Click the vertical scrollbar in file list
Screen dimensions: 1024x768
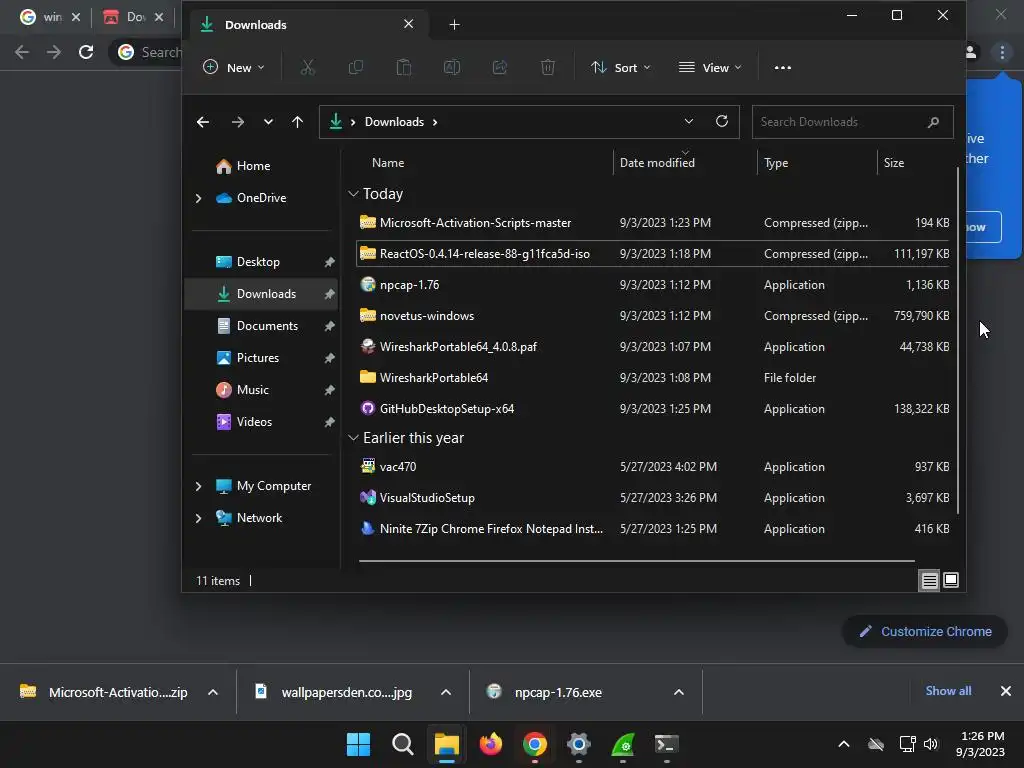[958, 340]
